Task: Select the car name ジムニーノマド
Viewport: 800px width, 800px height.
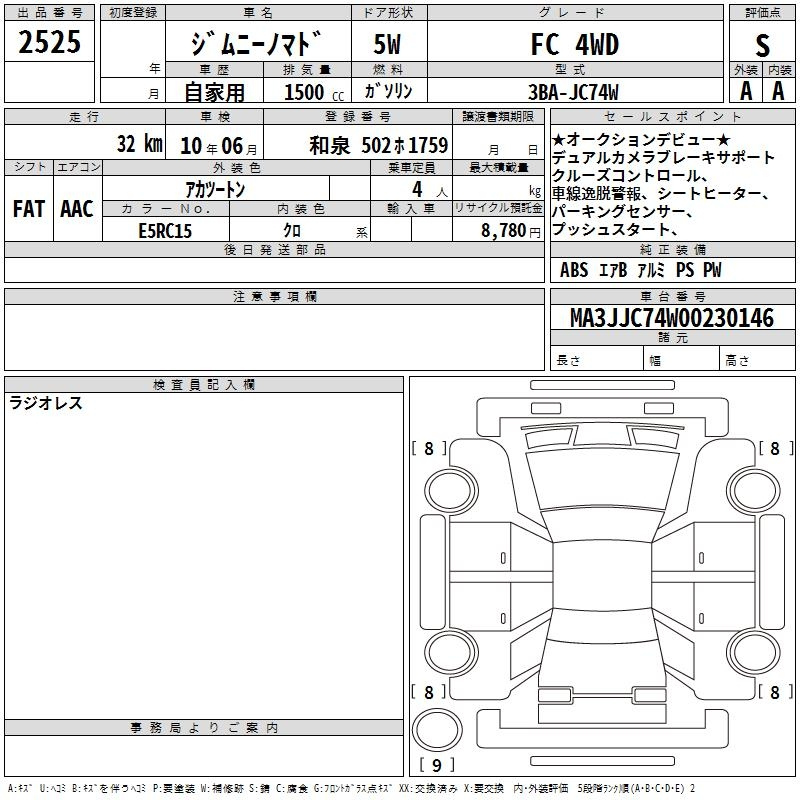Action: click(x=257, y=44)
